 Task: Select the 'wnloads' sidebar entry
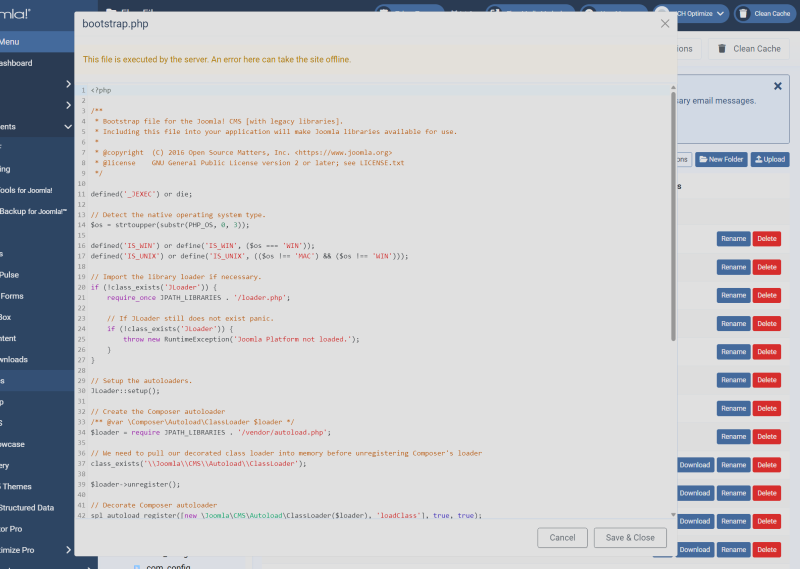14,360
